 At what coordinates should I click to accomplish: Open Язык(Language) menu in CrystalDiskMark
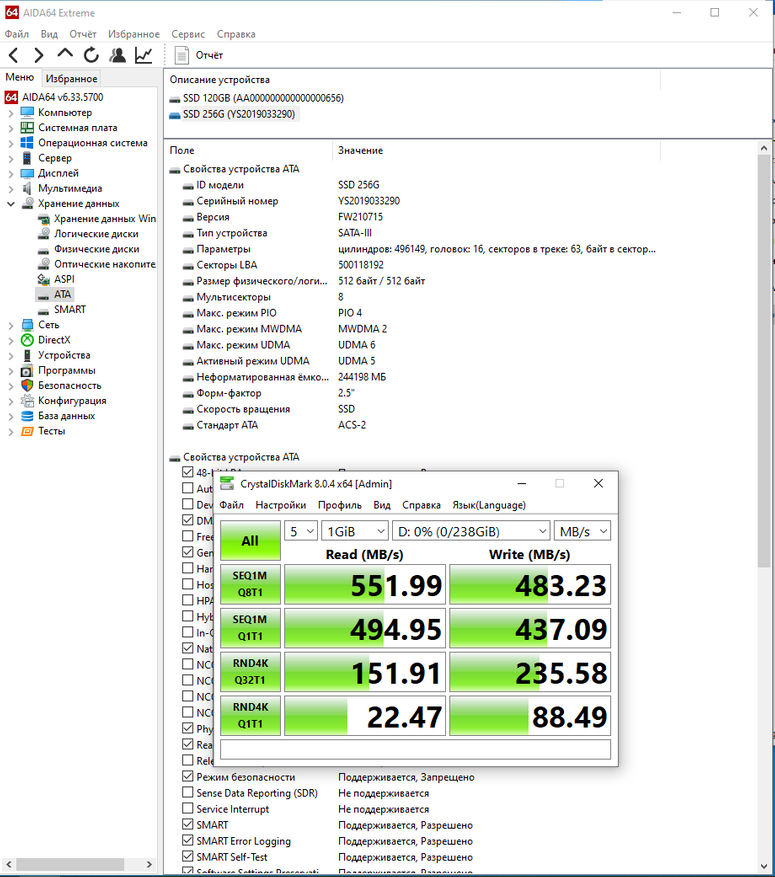489,505
